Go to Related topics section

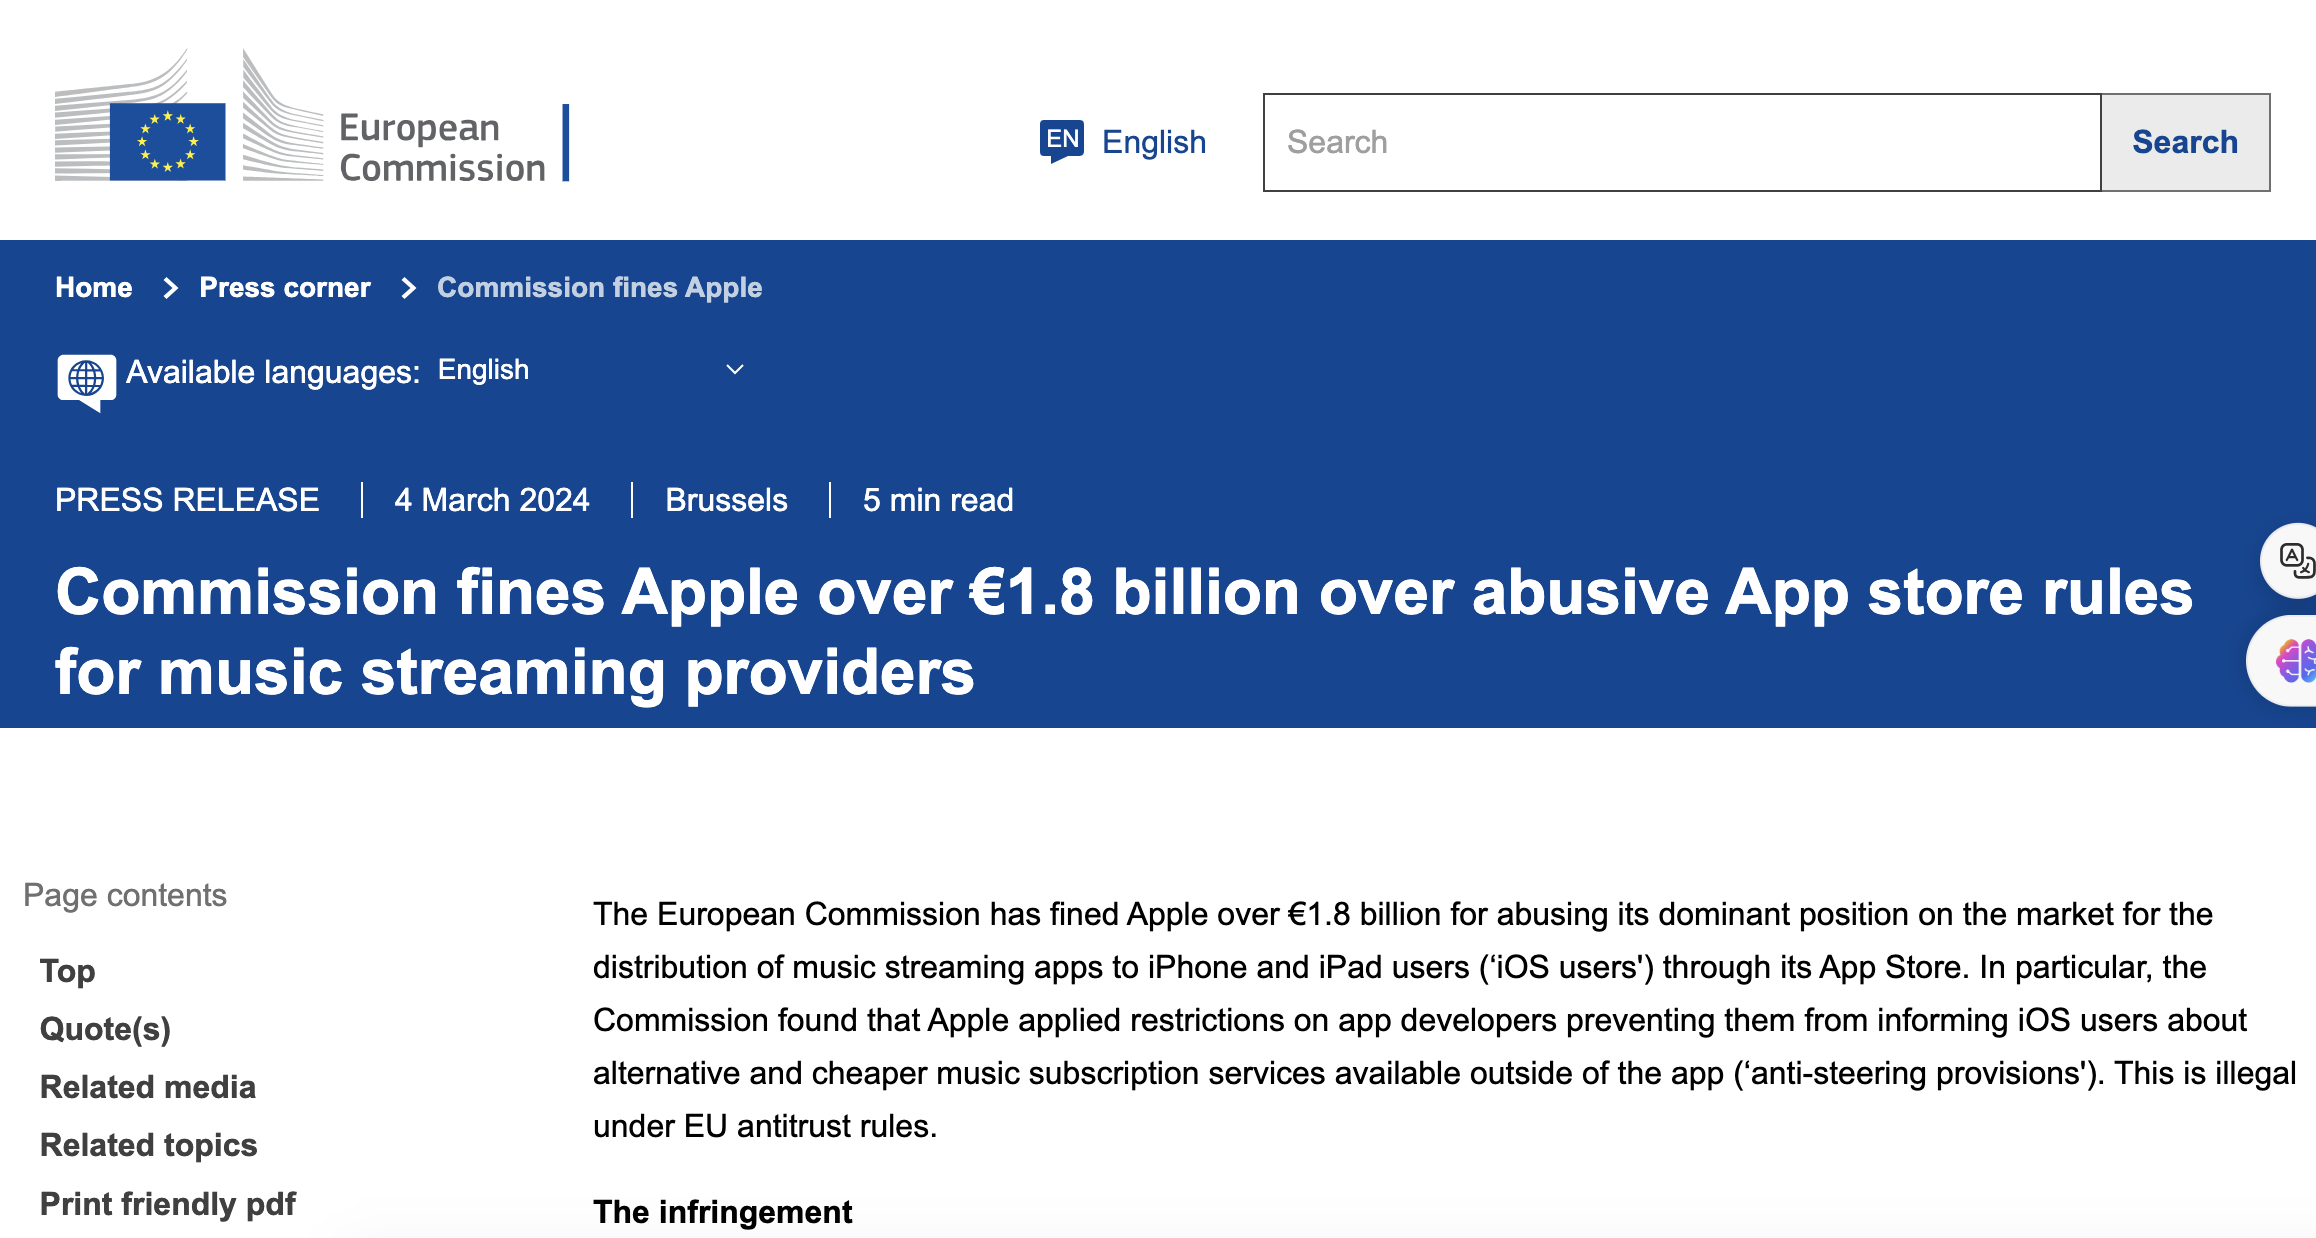coord(148,1145)
